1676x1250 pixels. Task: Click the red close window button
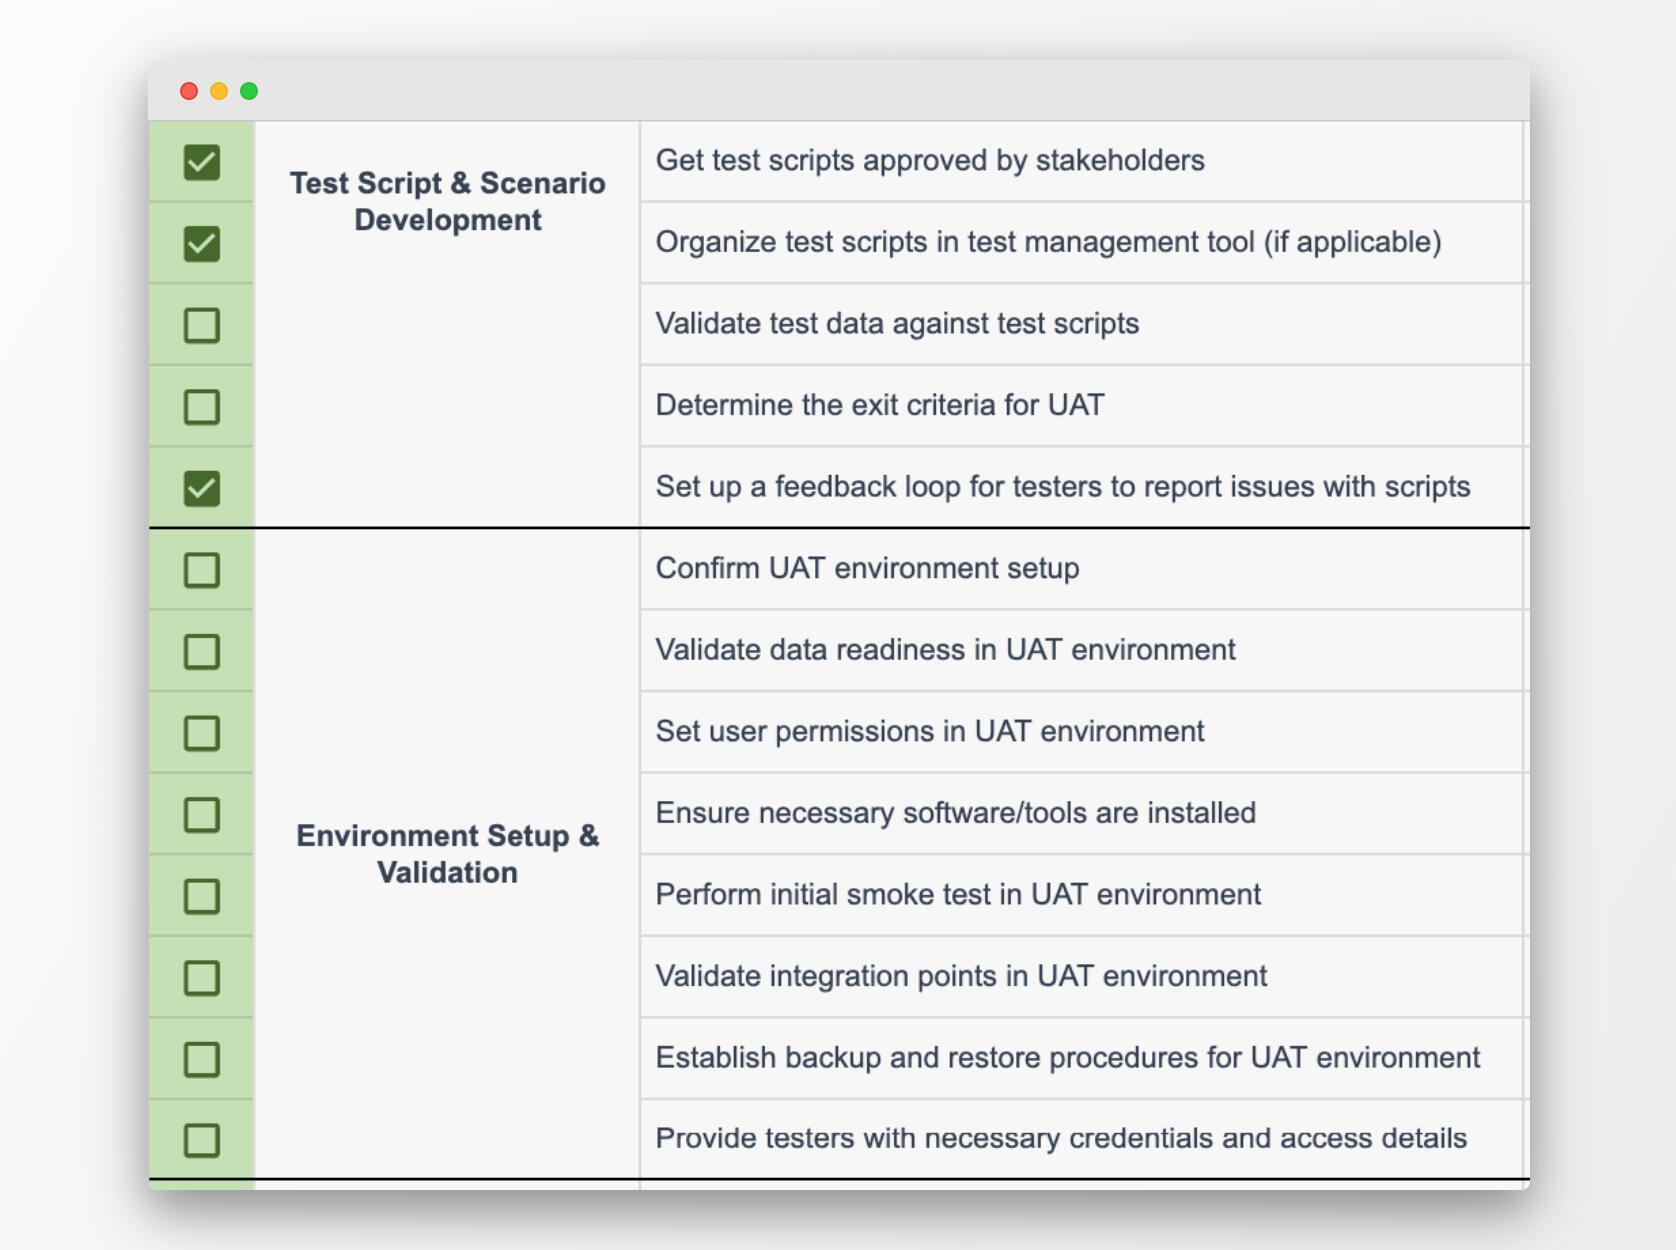click(189, 91)
